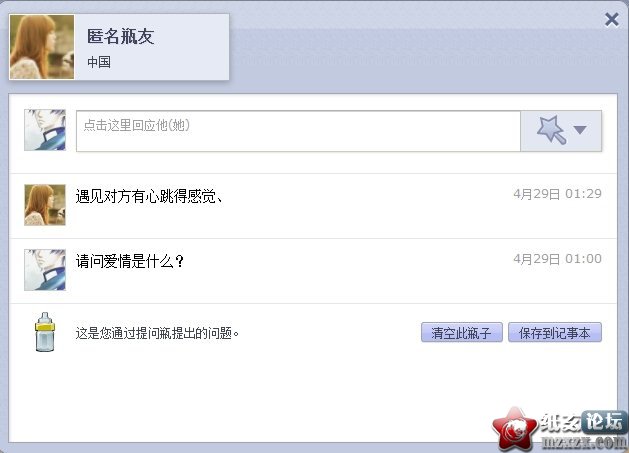Click the timestamp 4月29日 01:29
The width and height of the screenshot is (629, 453).
coord(558,194)
